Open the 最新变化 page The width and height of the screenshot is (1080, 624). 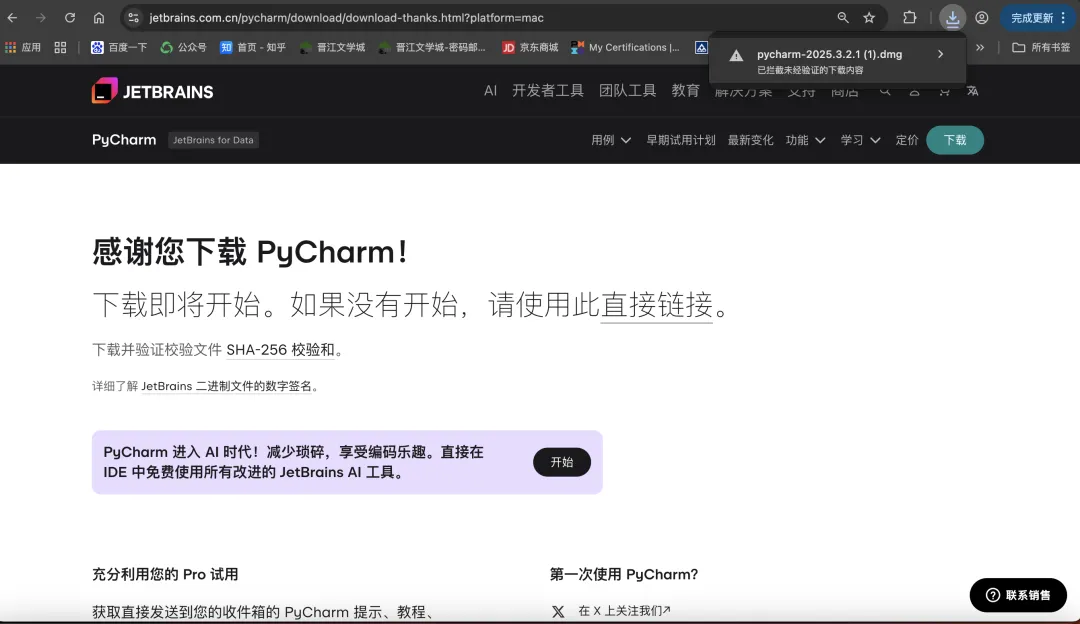pyautogui.click(x=751, y=141)
